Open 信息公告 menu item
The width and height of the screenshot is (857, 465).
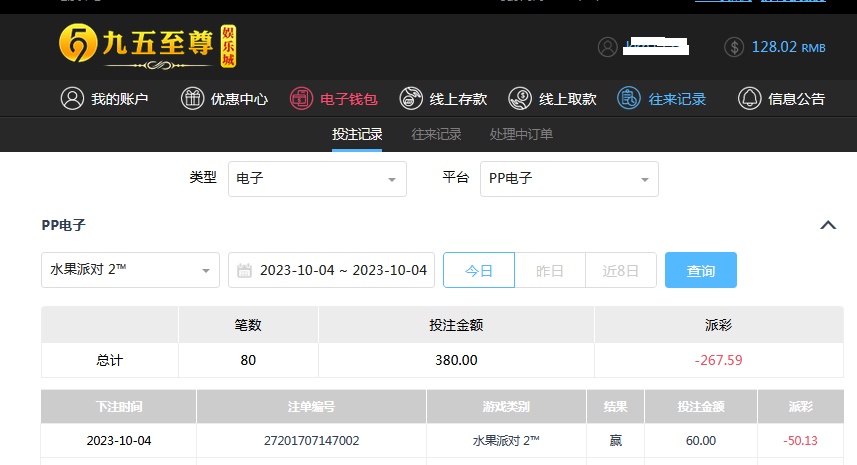coord(782,99)
